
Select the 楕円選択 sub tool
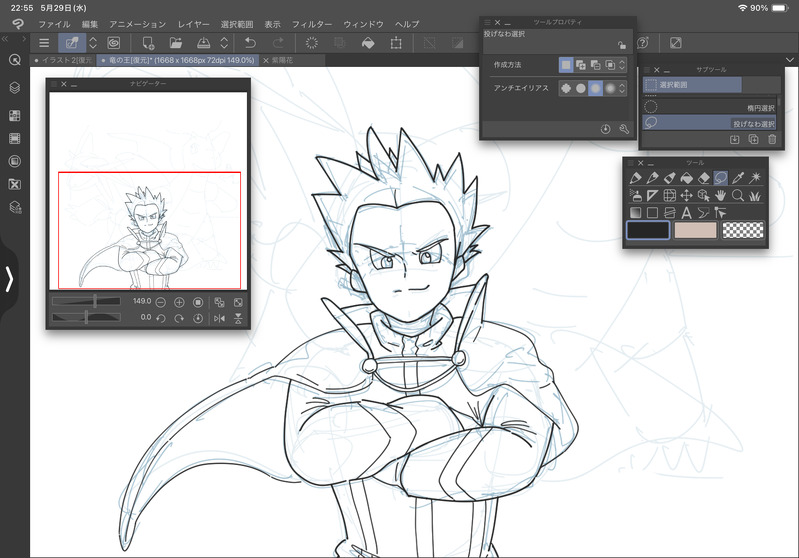709,107
